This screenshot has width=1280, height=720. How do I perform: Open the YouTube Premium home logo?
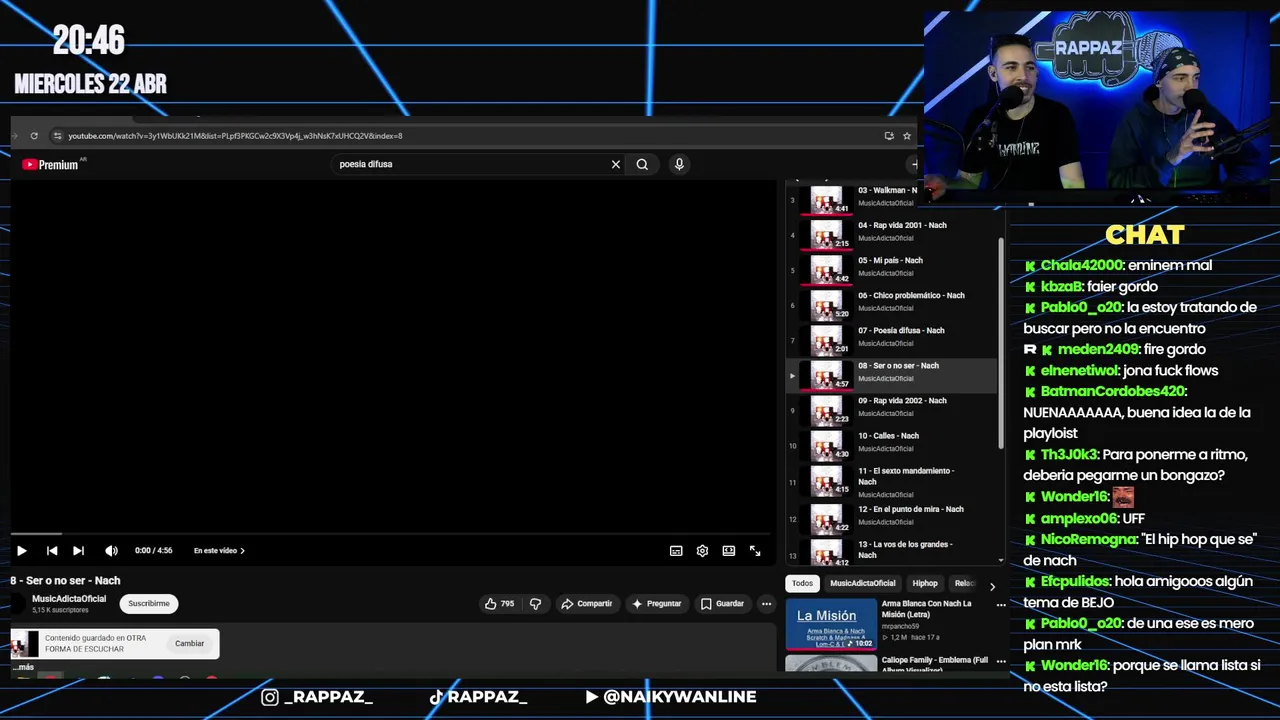coord(50,165)
